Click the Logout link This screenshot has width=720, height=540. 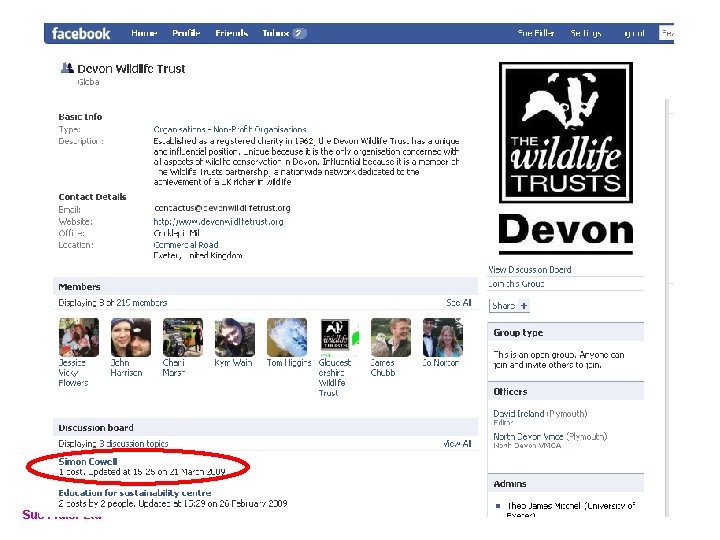click(x=634, y=33)
